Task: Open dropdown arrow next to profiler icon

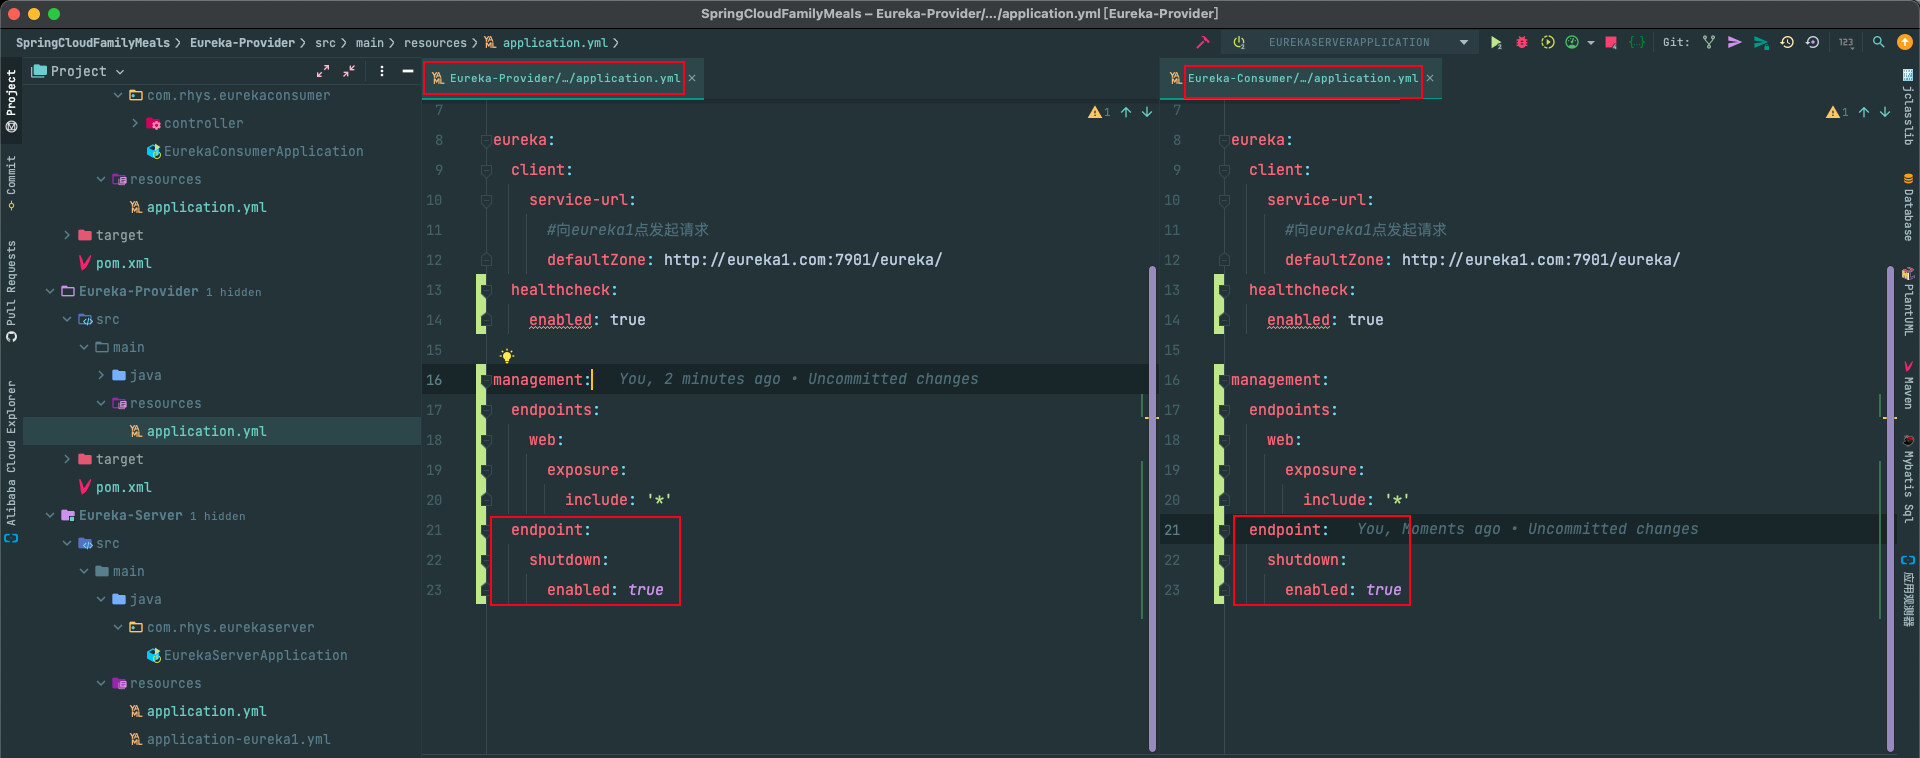Action: click(x=1591, y=43)
